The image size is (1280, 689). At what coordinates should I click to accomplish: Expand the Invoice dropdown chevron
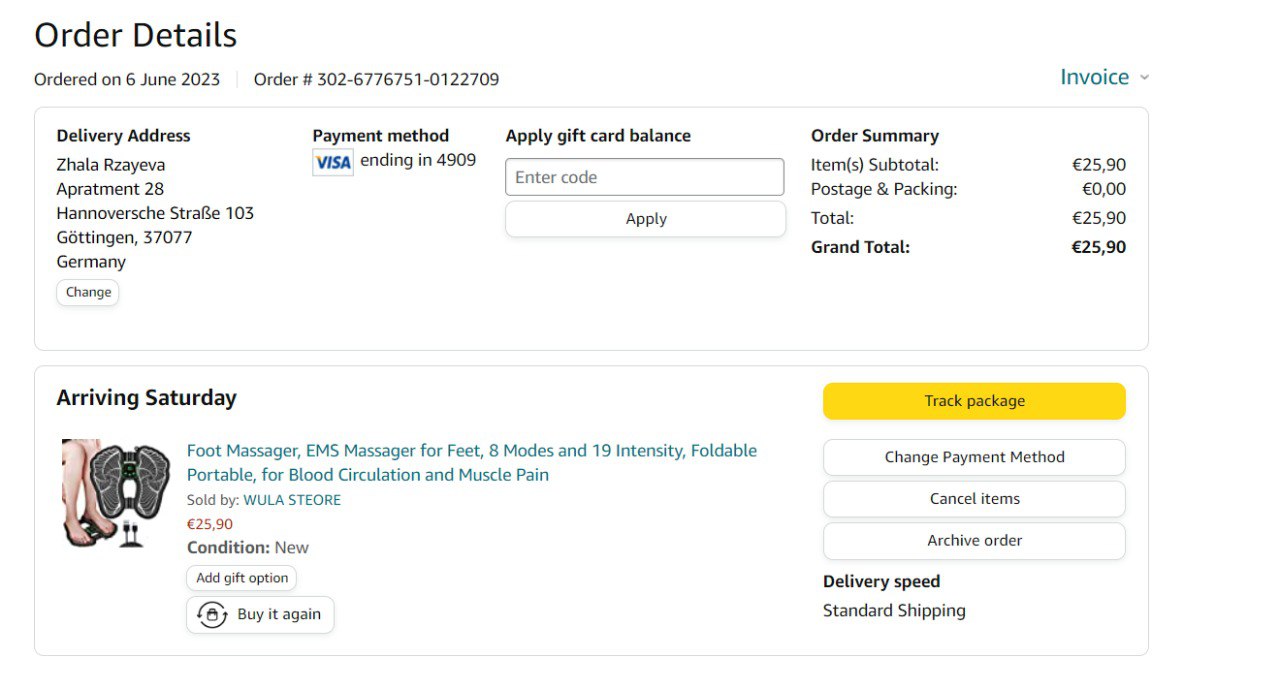coord(1144,78)
